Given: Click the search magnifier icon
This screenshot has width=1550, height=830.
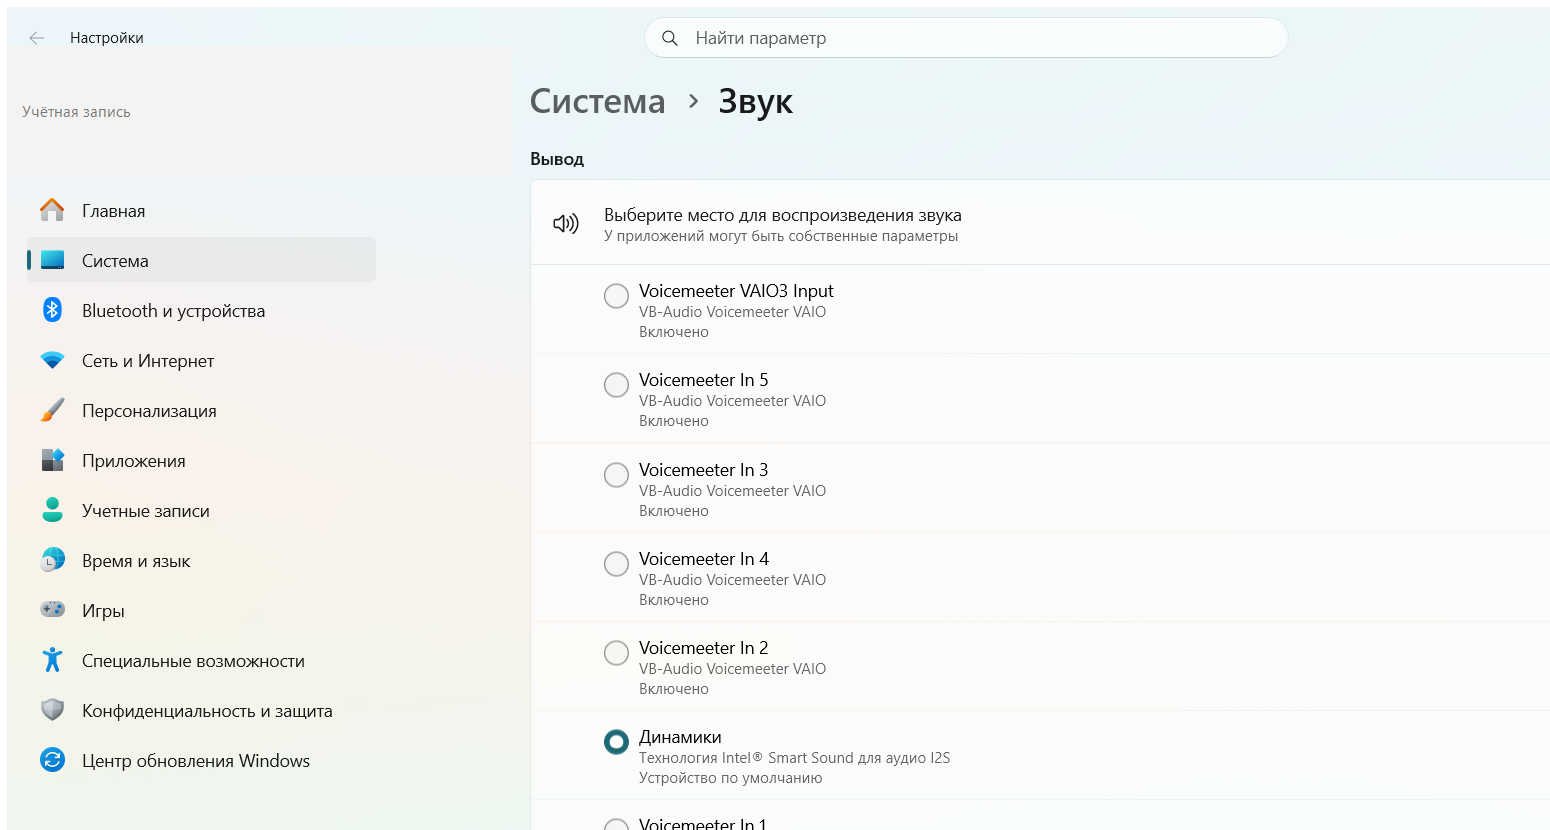Looking at the screenshot, I should tap(670, 38).
